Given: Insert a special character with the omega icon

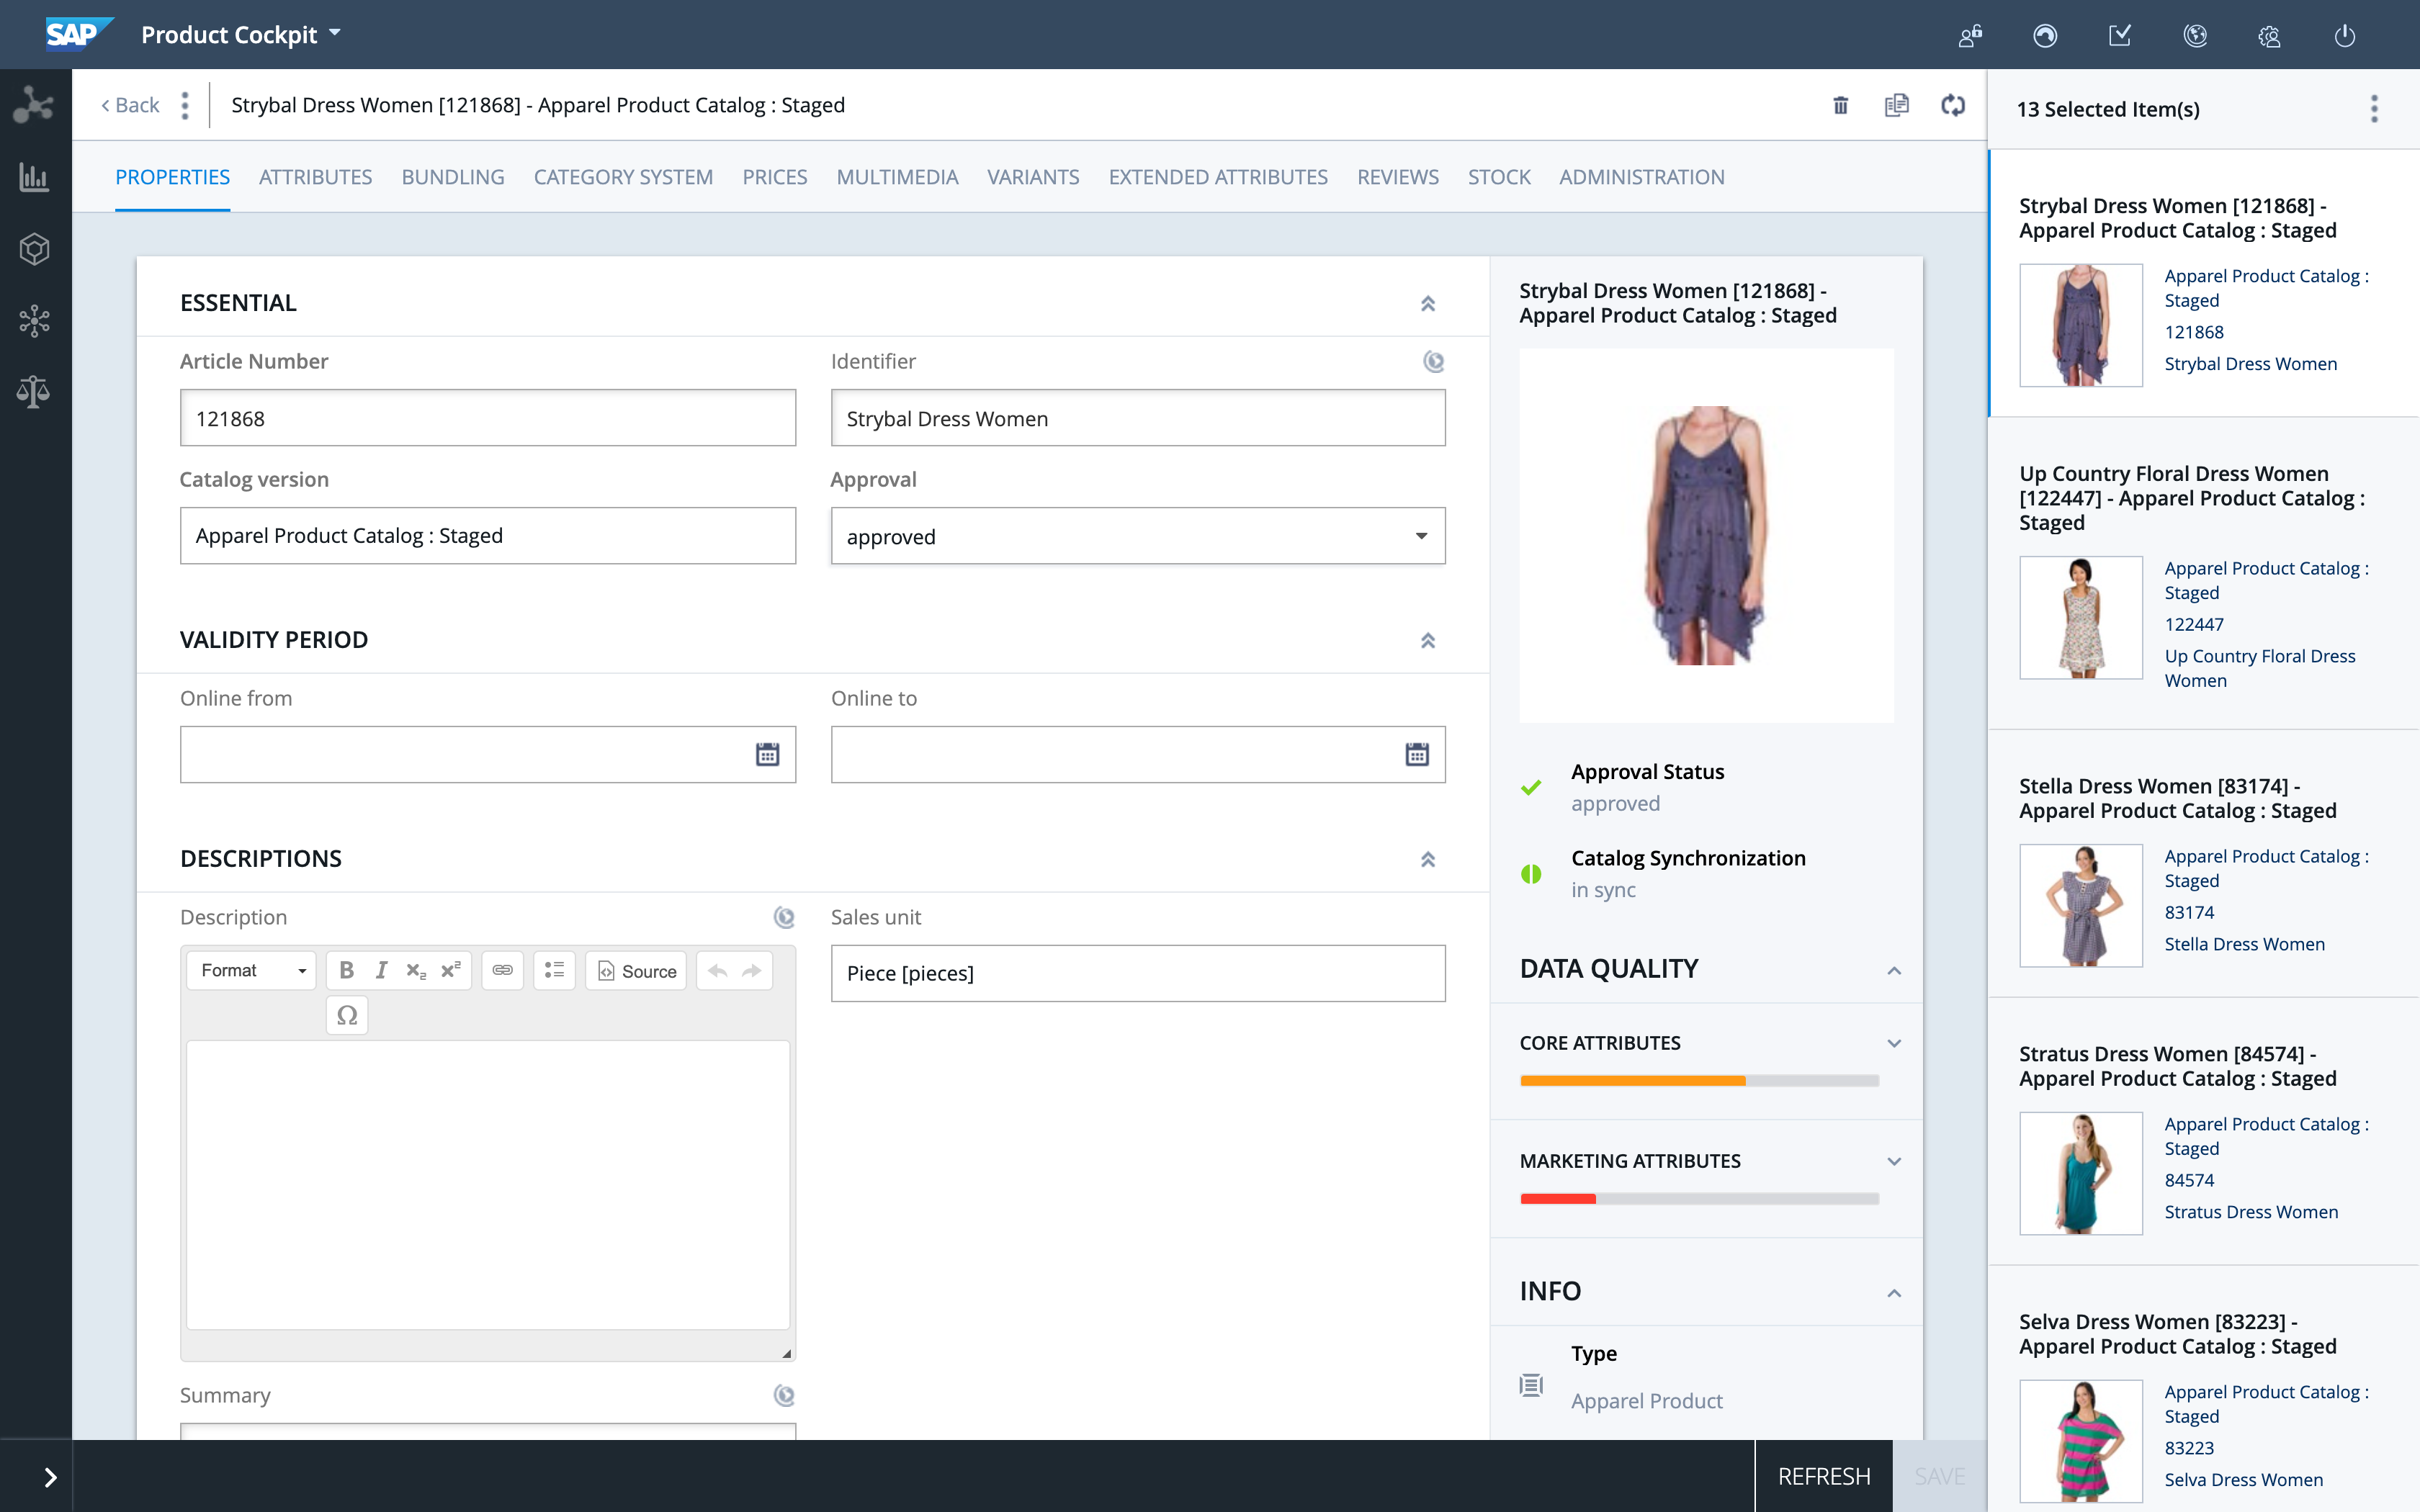Looking at the screenshot, I should pos(347,1015).
